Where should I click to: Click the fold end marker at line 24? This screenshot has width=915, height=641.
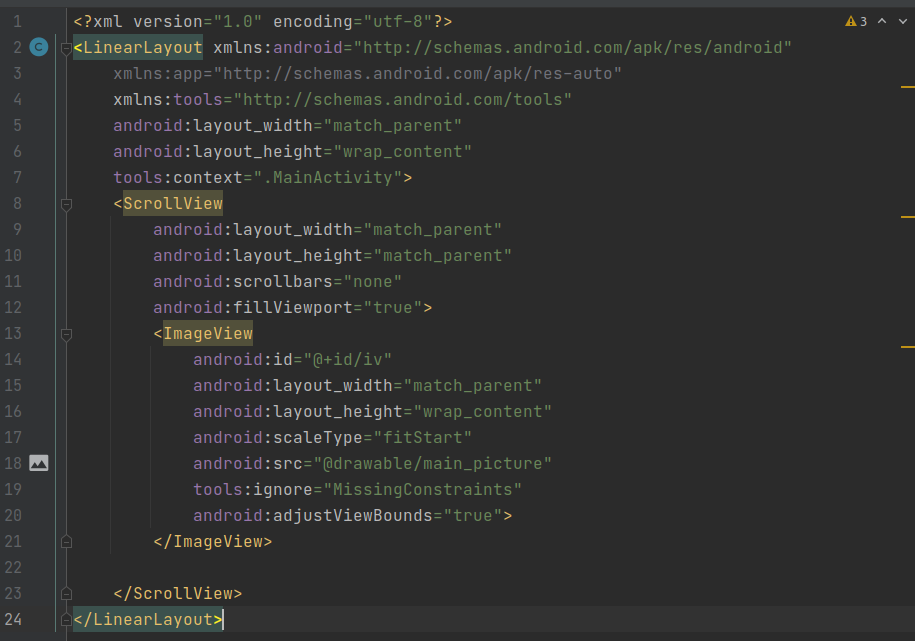[67, 619]
